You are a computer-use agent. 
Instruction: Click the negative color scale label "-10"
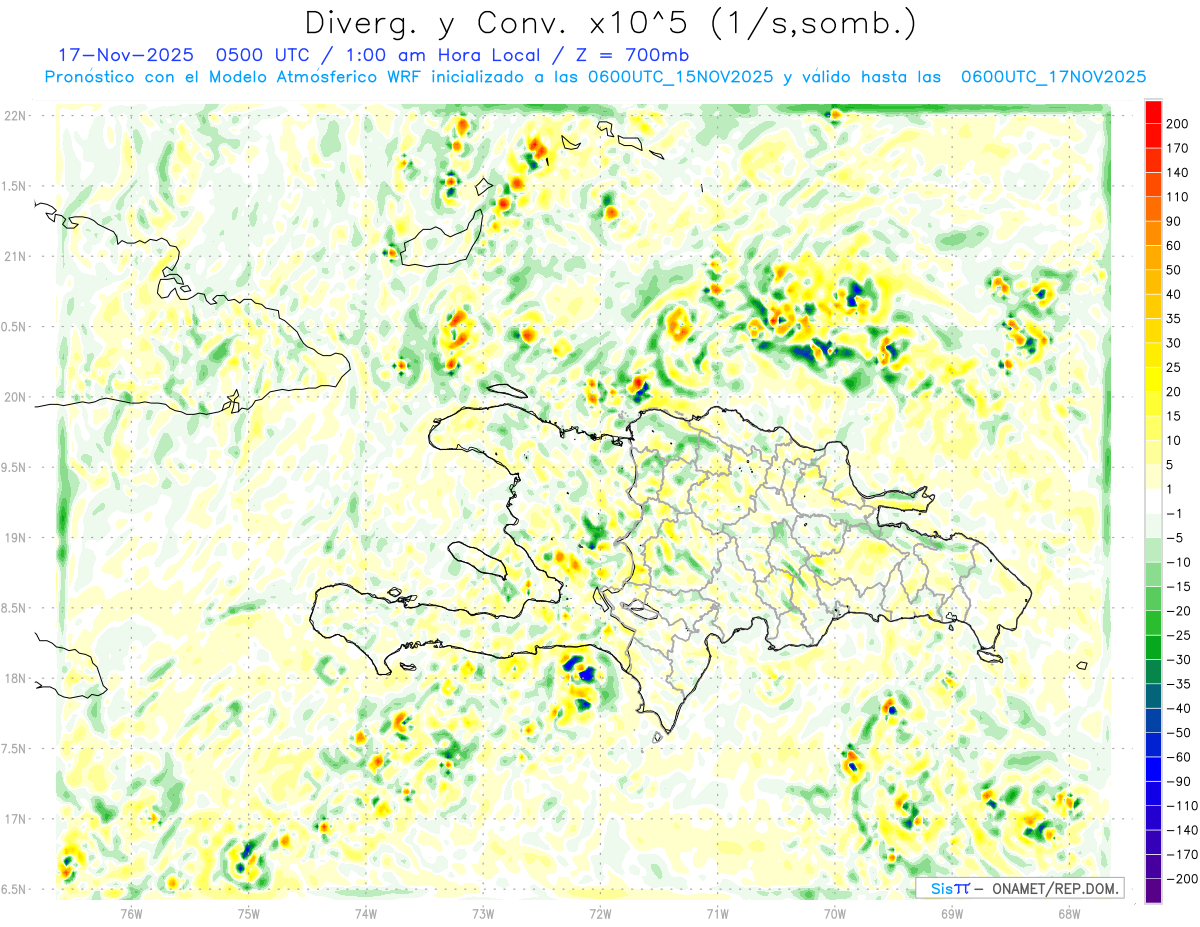pos(1179,562)
